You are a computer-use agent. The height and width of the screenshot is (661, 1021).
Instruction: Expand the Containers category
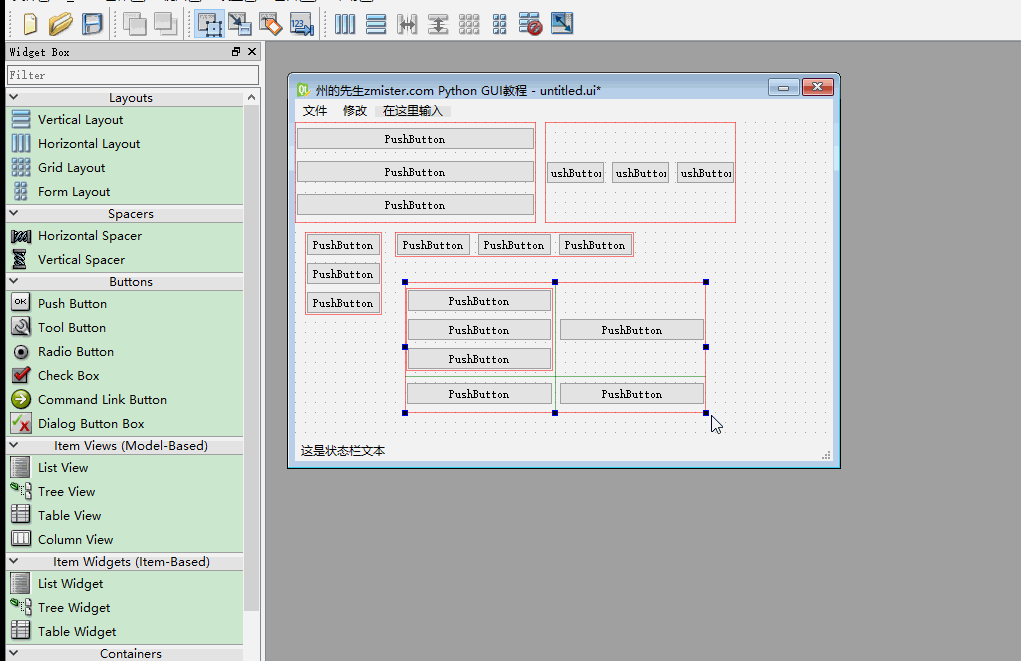(x=130, y=653)
